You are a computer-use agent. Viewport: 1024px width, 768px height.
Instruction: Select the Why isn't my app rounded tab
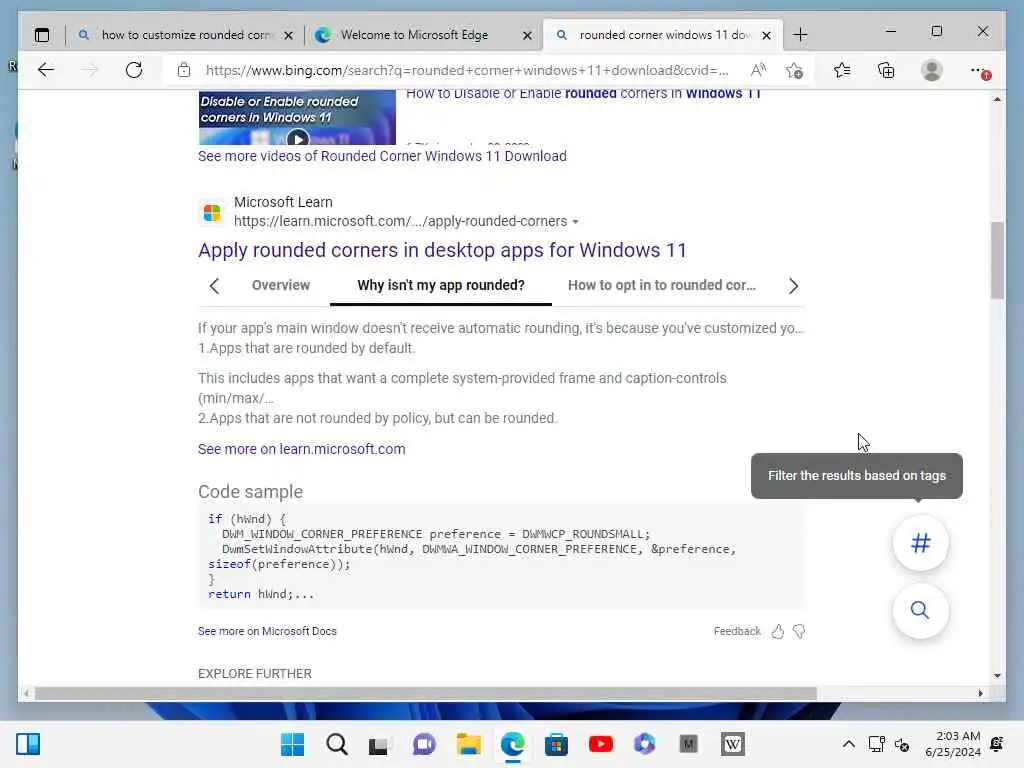441,285
